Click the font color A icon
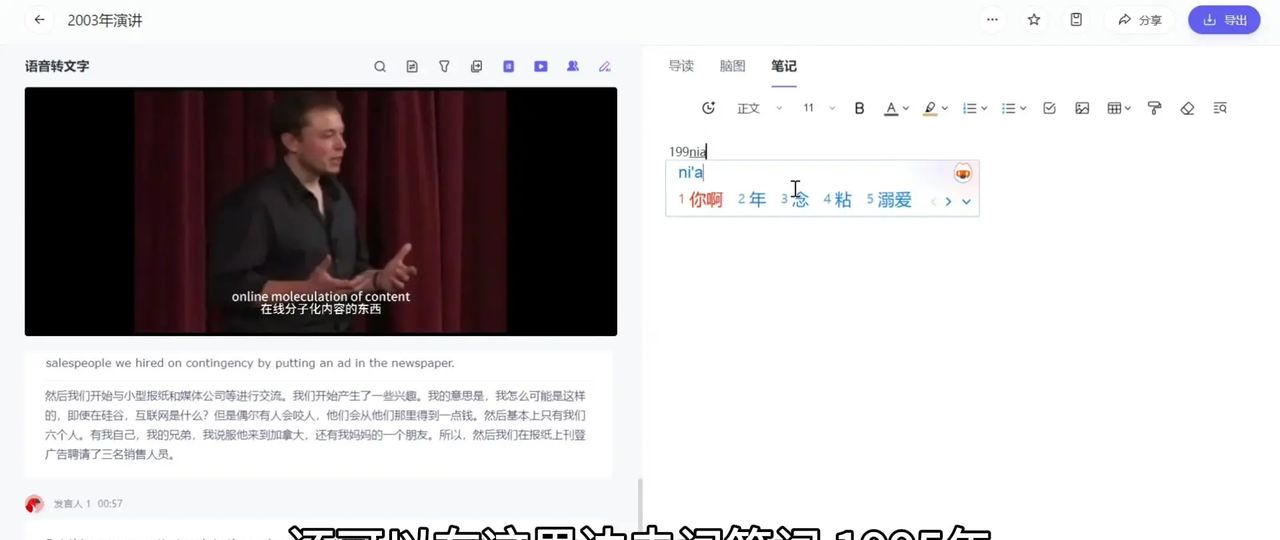 890,108
